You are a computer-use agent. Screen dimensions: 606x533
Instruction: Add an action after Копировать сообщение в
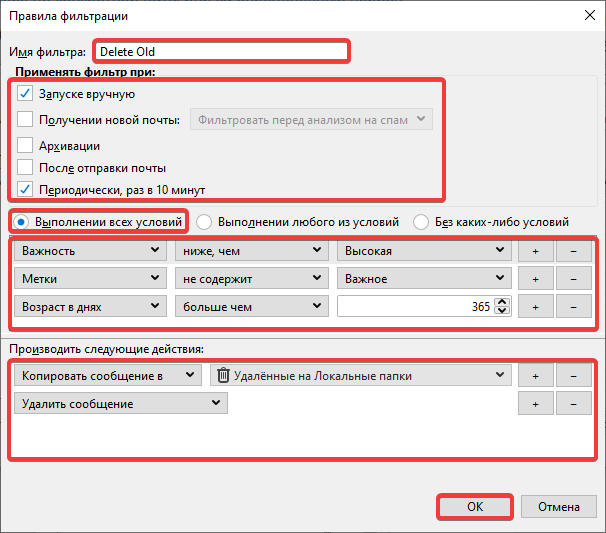pyautogui.click(x=535, y=375)
